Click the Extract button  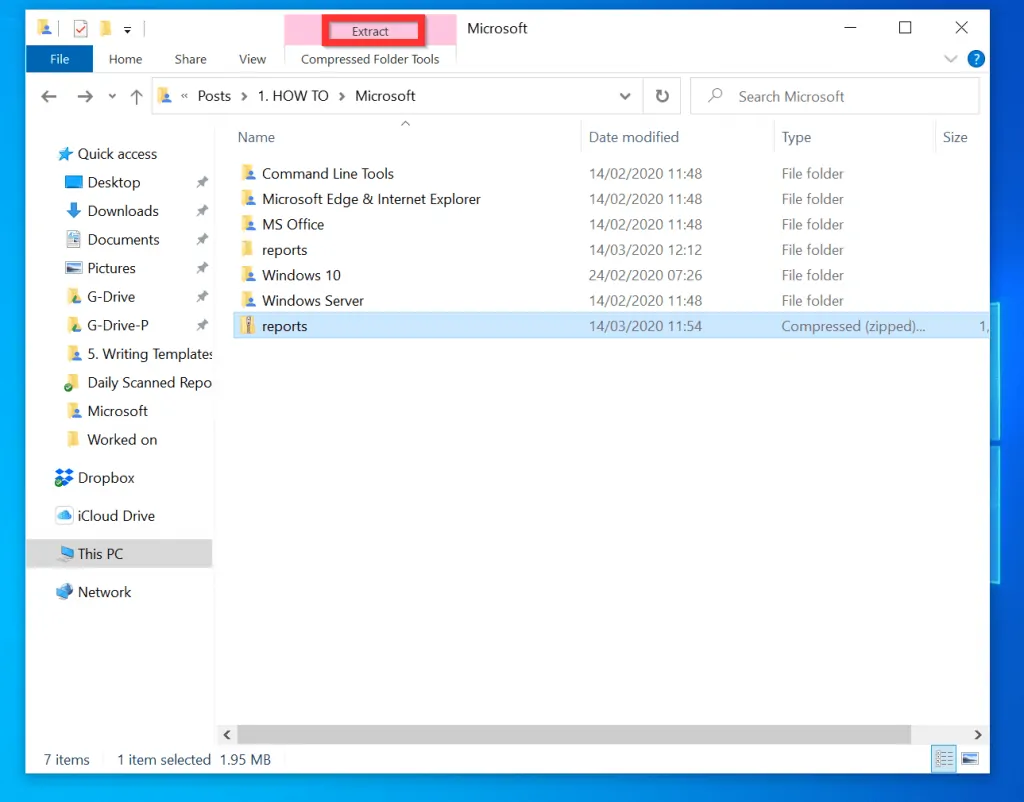371,31
